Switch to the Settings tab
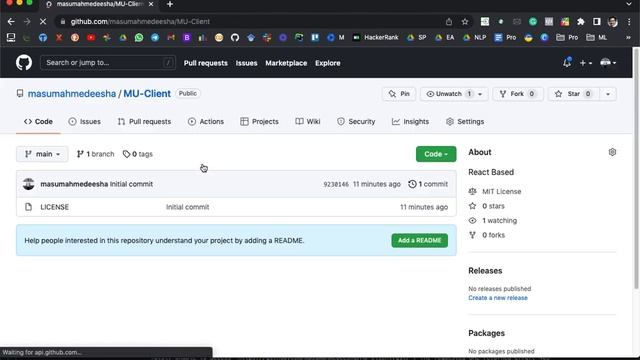The width and height of the screenshot is (640, 360). pos(465,122)
